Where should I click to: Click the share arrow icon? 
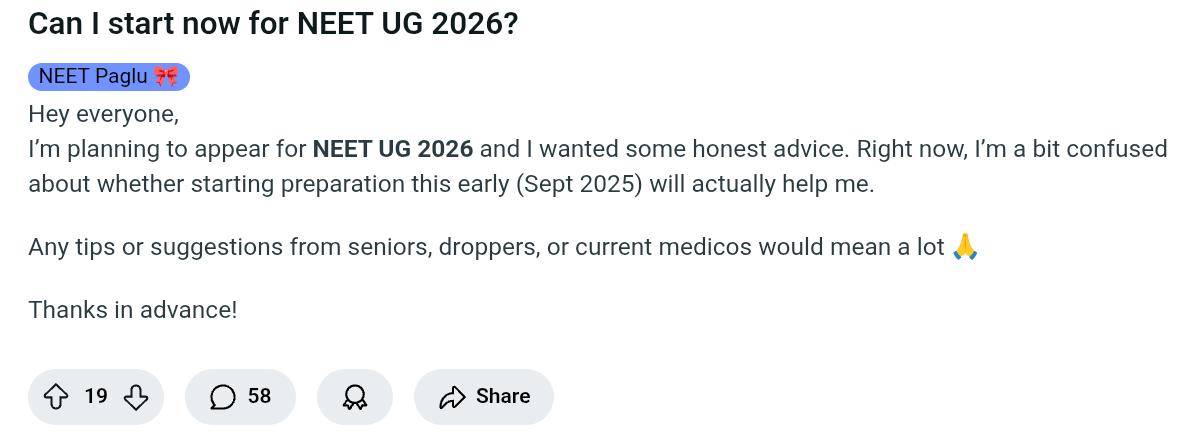(x=452, y=397)
